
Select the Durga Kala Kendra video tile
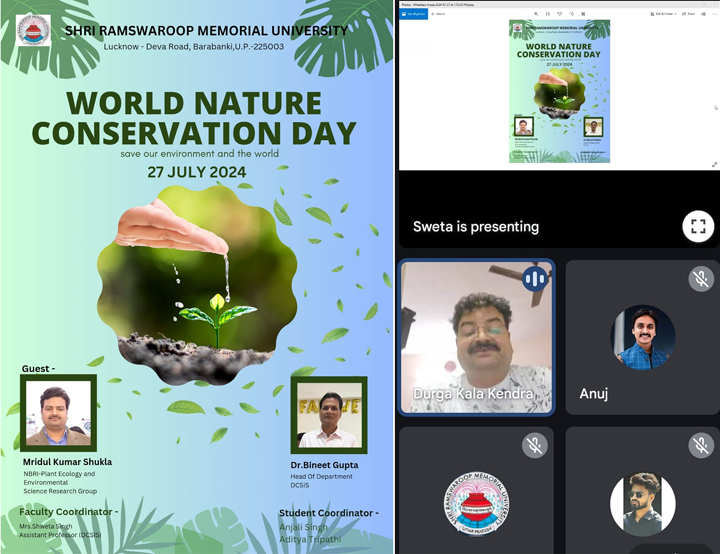(x=475, y=337)
